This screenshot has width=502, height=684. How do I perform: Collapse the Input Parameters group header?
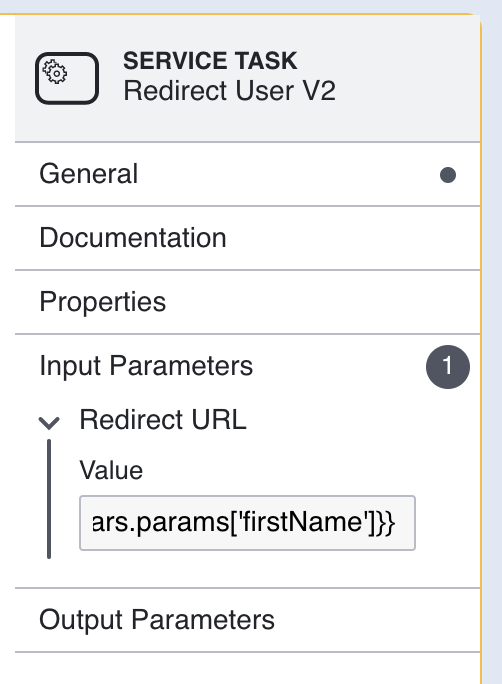click(x=247, y=366)
